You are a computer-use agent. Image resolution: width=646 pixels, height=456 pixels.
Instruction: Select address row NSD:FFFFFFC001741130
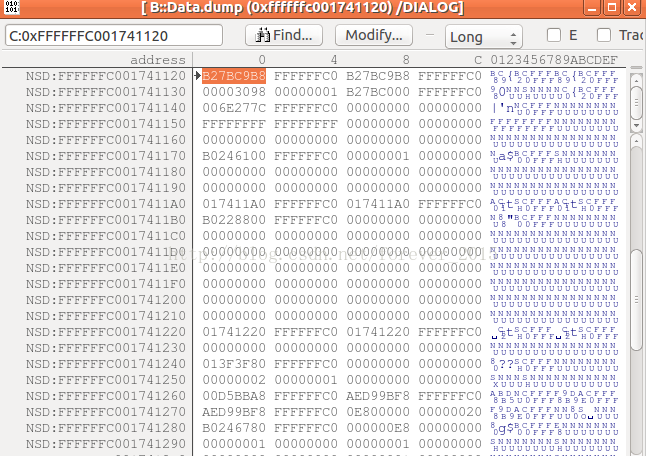106,92
